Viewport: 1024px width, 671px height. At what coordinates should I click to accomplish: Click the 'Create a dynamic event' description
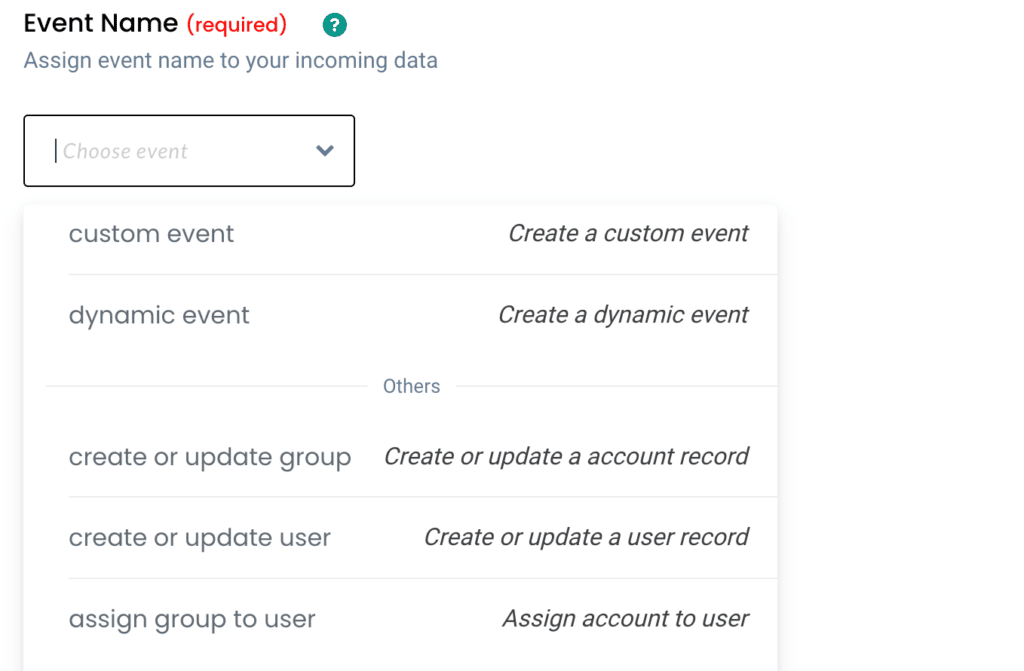(x=623, y=316)
